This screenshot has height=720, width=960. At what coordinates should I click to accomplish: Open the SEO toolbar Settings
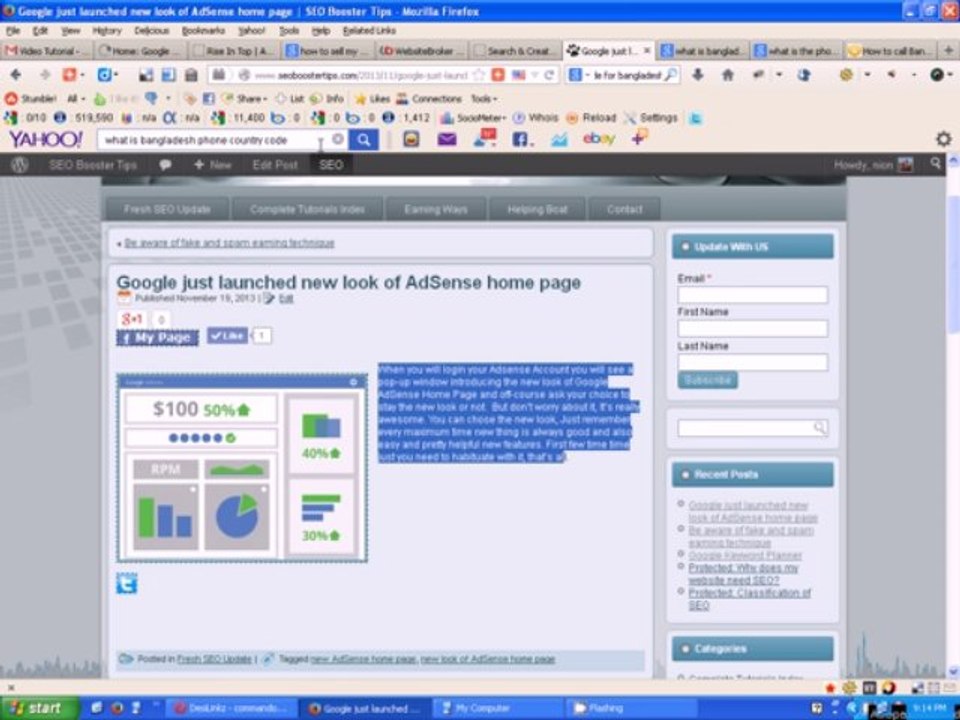tap(650, 118)
